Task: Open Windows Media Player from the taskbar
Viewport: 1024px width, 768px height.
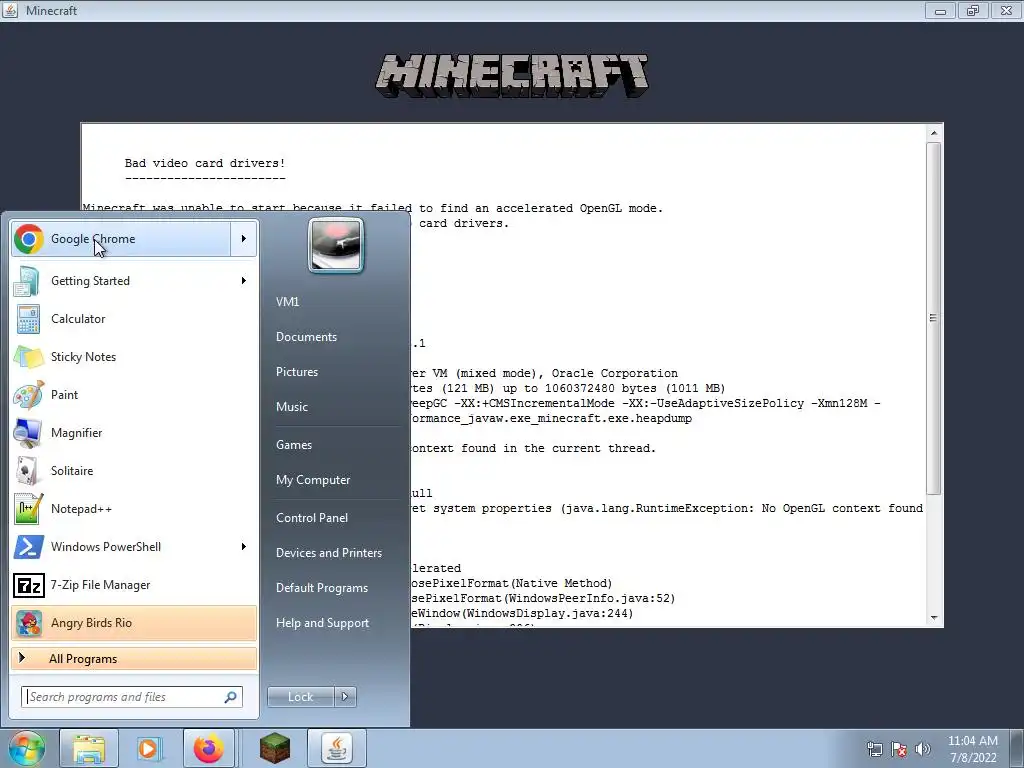Action: [149, 748]
